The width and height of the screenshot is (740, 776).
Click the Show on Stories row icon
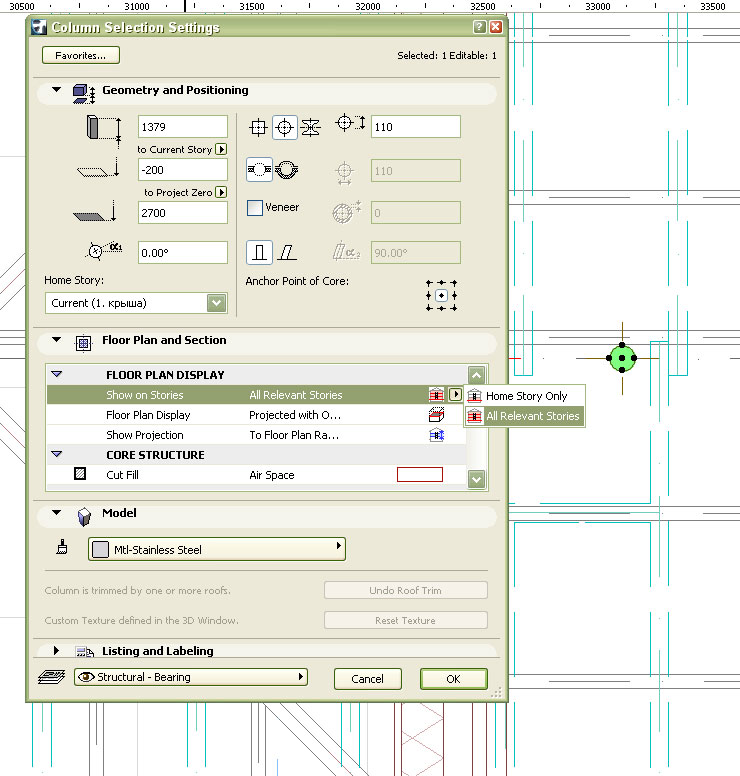click(x=436, y=394)
